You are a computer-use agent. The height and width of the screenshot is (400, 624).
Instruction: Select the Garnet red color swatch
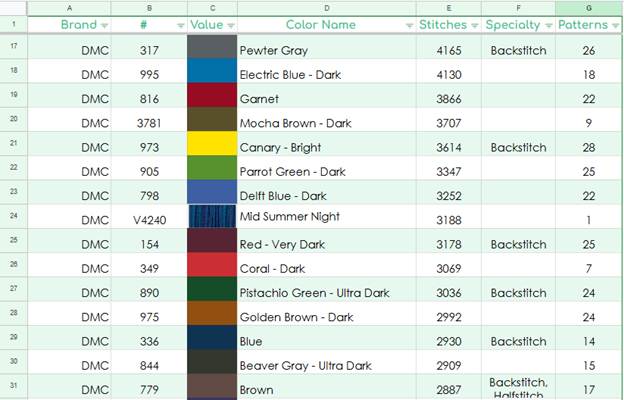click(212, 99)
